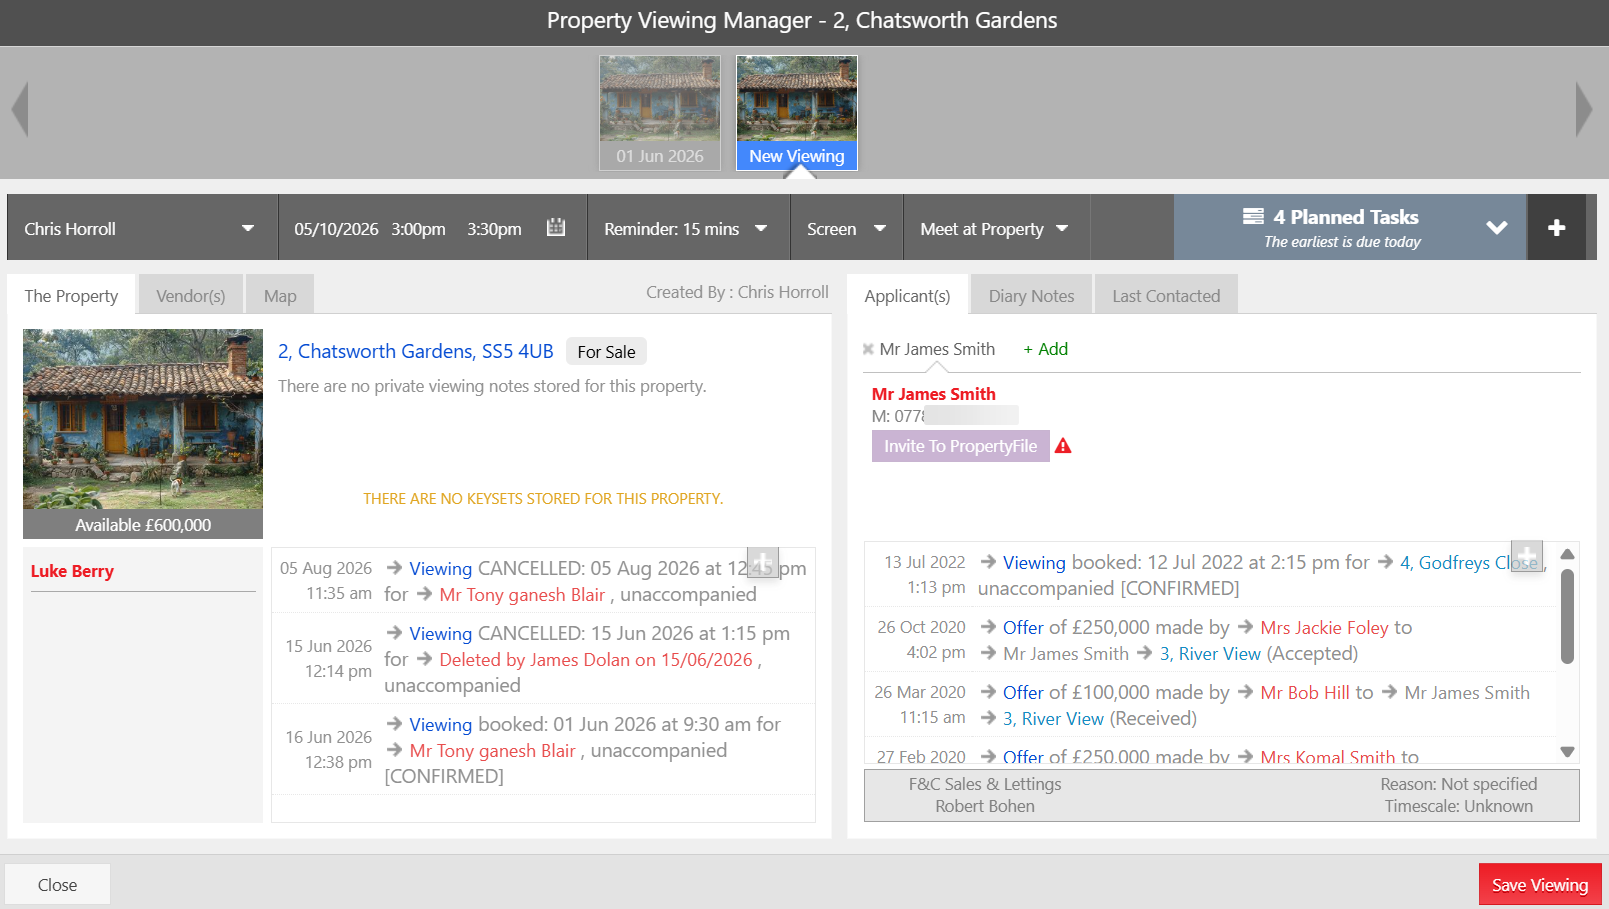Switch to The Property tab
The width and height of the screenshot is (1609, 909).
coord(71,295)
